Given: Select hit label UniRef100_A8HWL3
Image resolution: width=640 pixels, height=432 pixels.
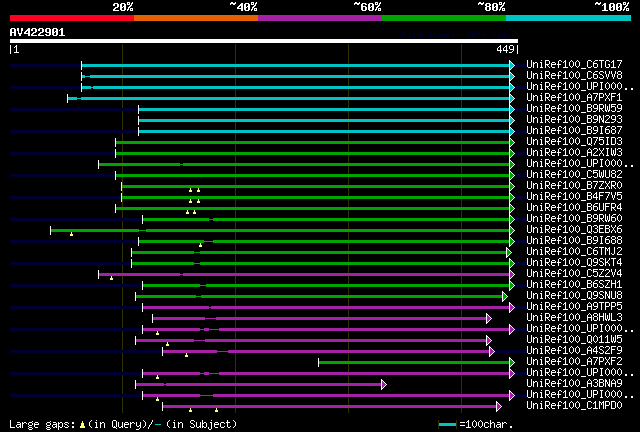Looking at the screenshot, I should click(574, 318).
